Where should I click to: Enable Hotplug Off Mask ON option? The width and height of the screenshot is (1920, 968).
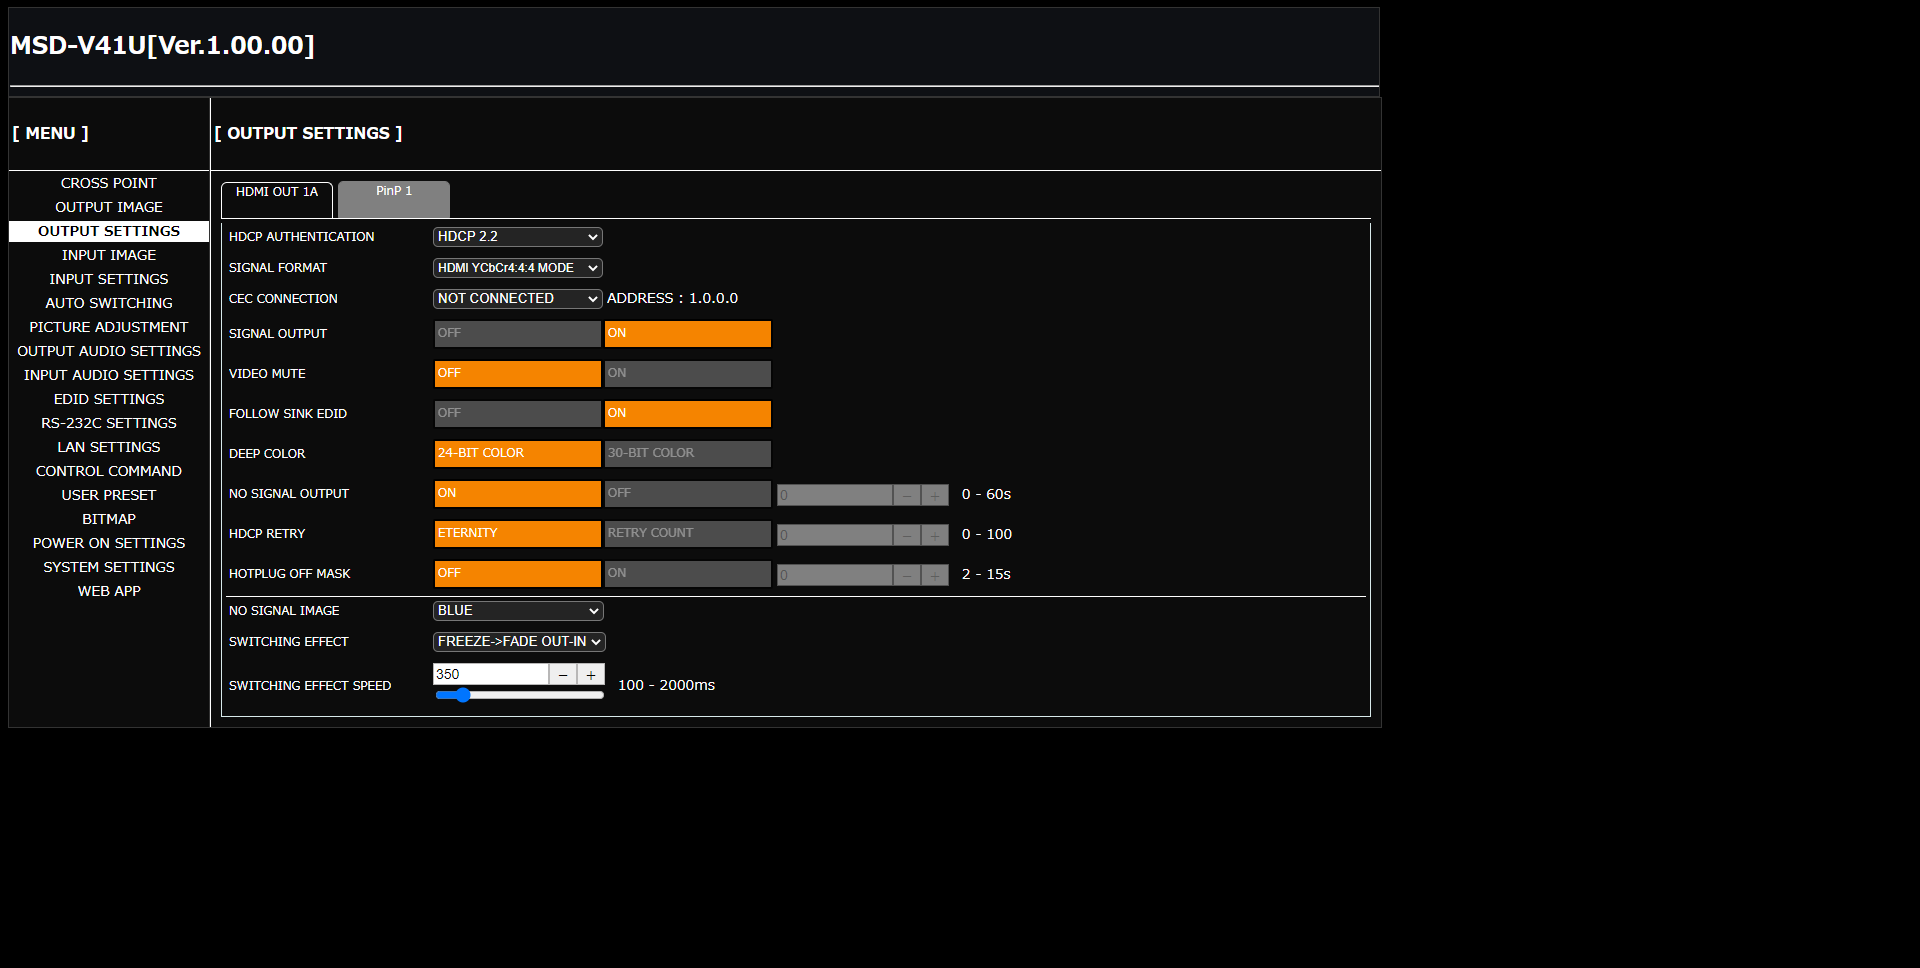687,574
